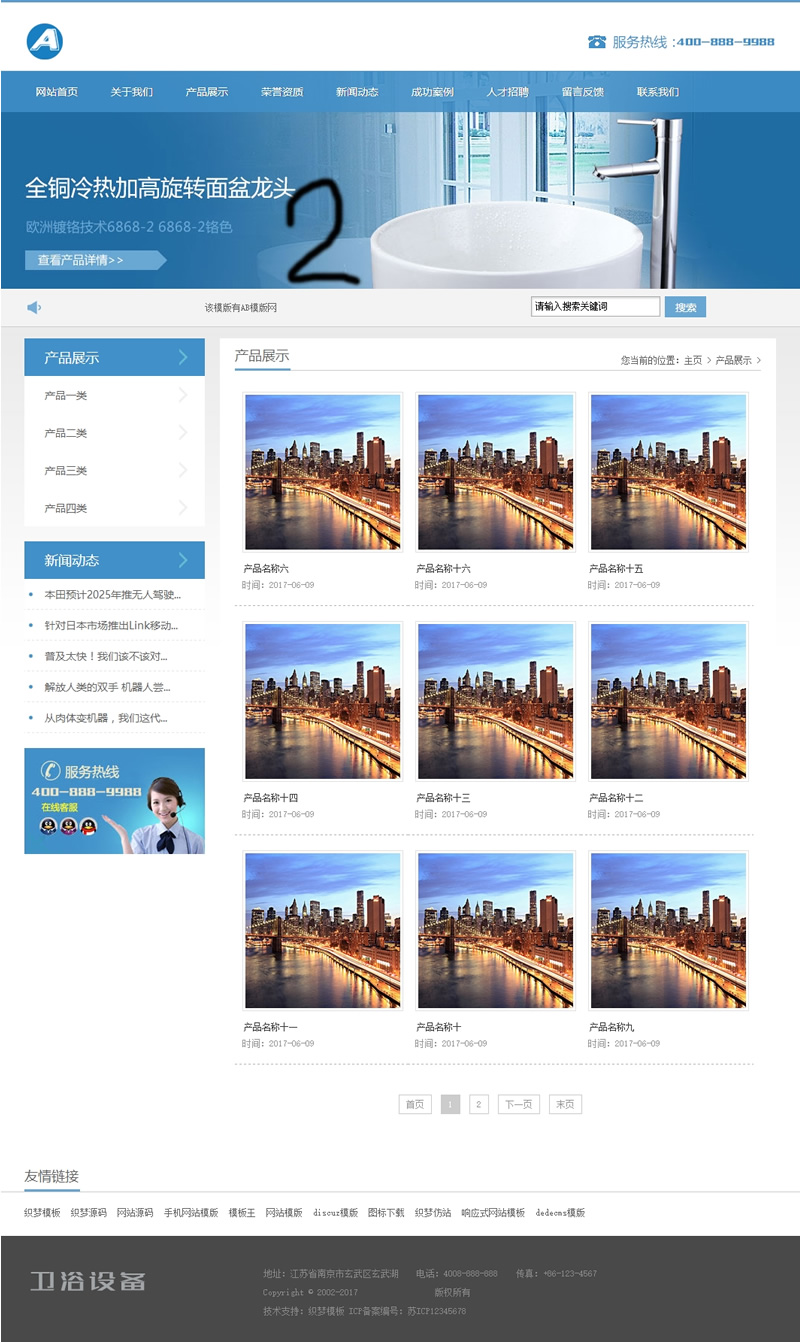Go to page 2 in pagination
Image resolution: width=800 pixels, height=1342 pixels.
(479, 1105)
